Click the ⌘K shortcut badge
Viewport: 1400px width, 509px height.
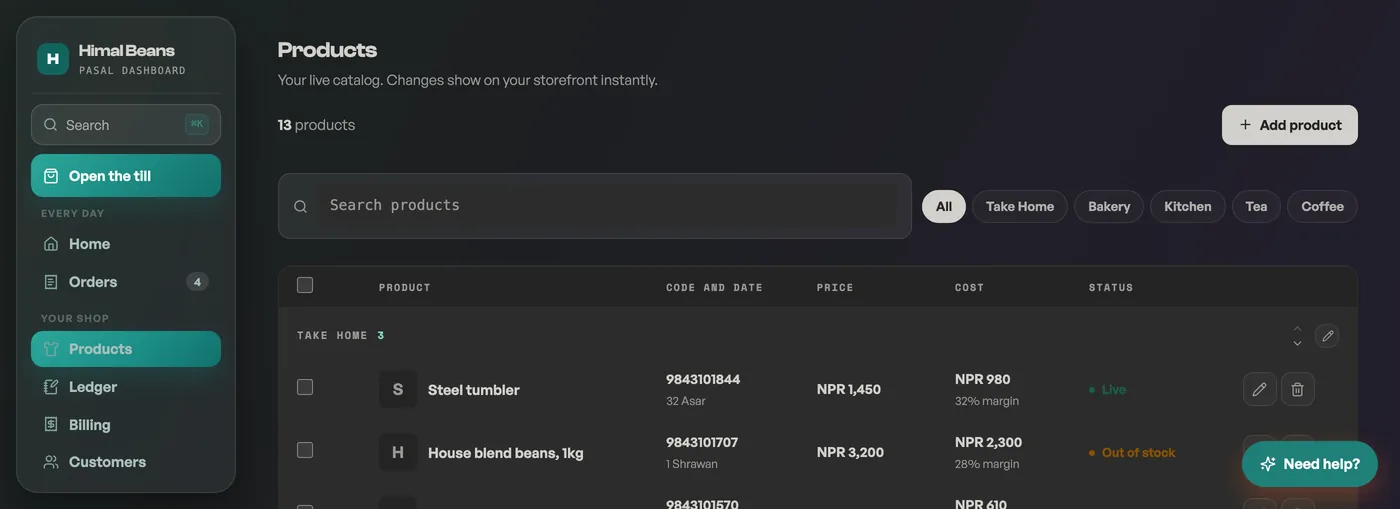point(197,124)
